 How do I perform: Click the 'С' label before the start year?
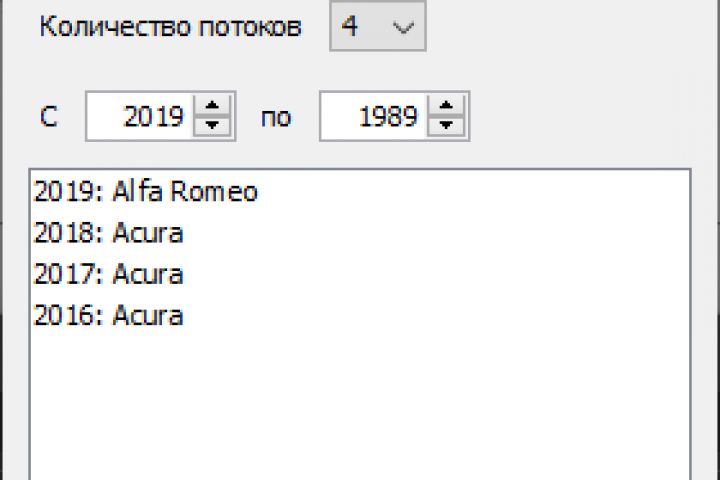pyautogui.click(x=48, y=118)
